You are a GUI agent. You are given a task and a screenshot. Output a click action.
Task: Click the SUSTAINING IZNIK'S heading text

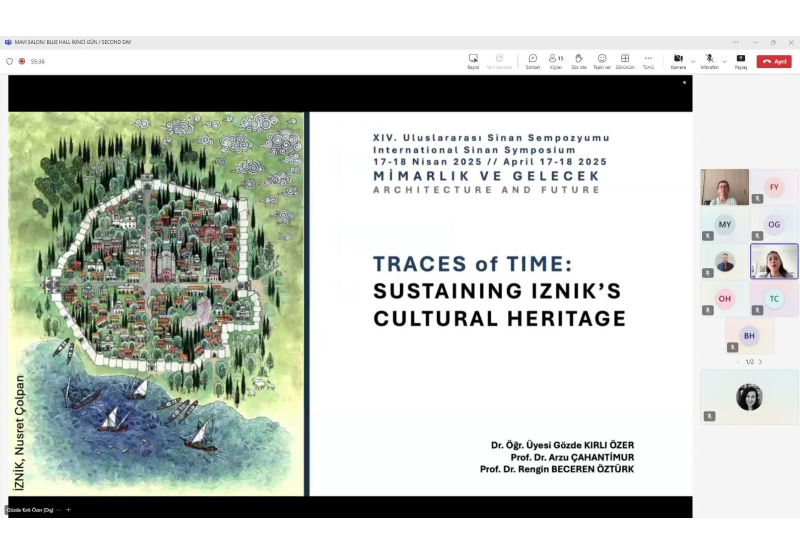click(x=497, y=291)
